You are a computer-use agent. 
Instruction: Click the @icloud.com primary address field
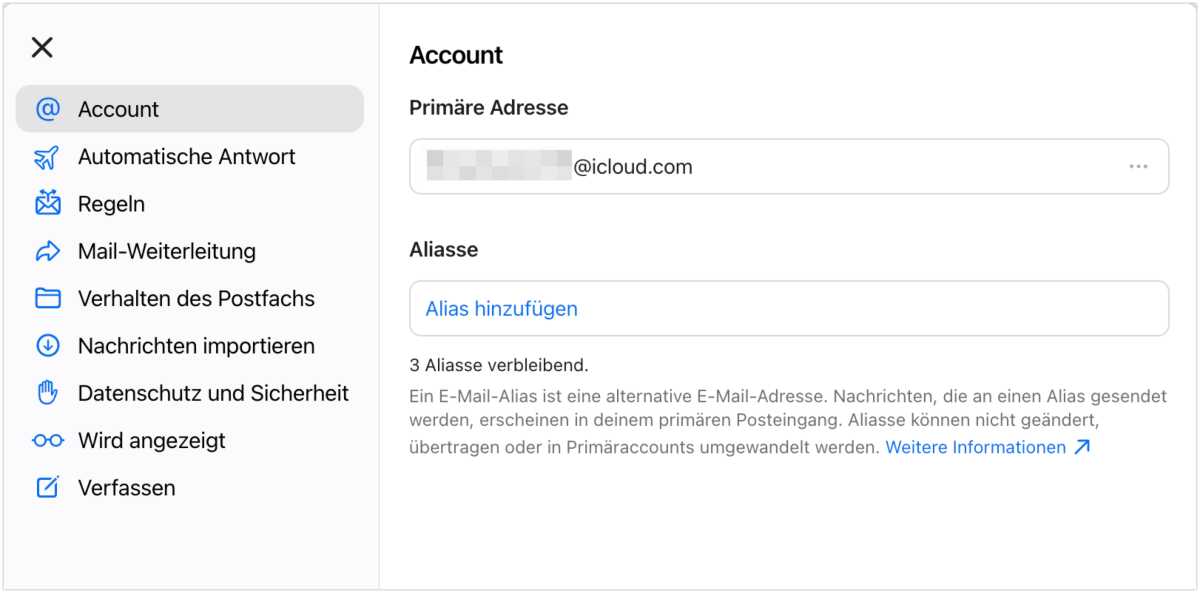pyautogui.click(x=789, y=166)
